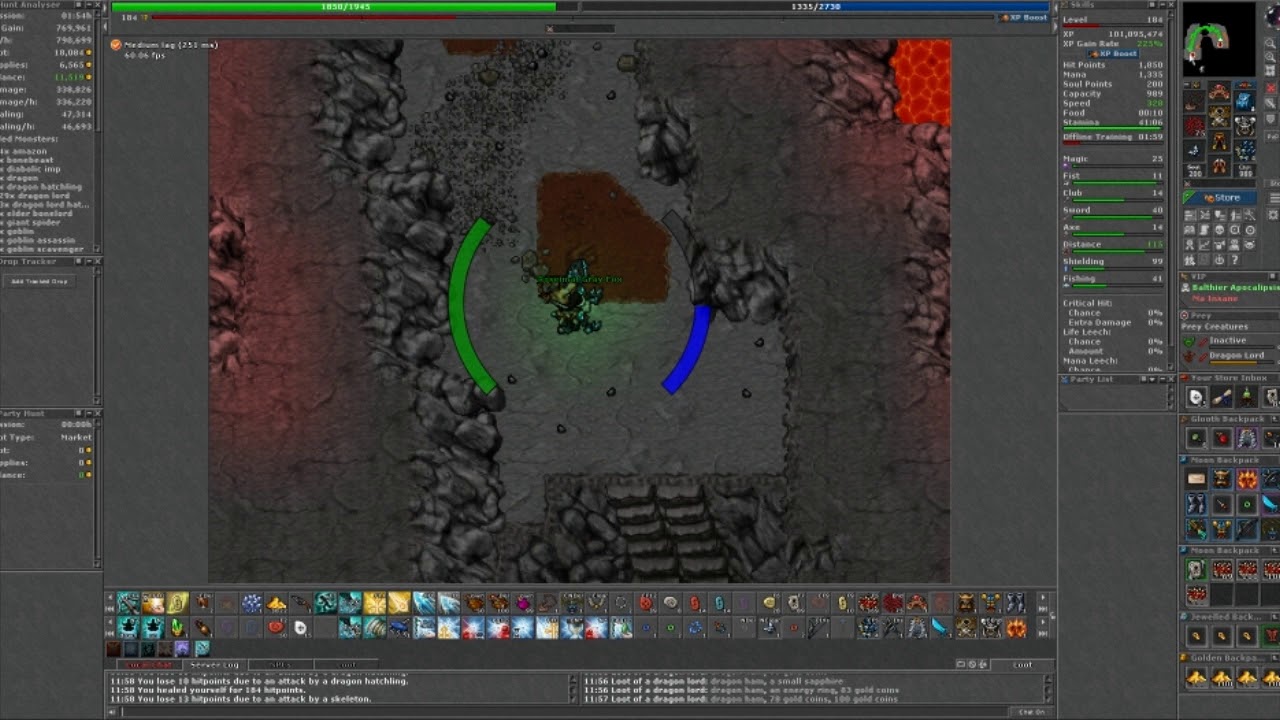This screenshot has height=720, width=1280.
Task: Click the magenta item icon in action bar
Action: coord(523,603)
